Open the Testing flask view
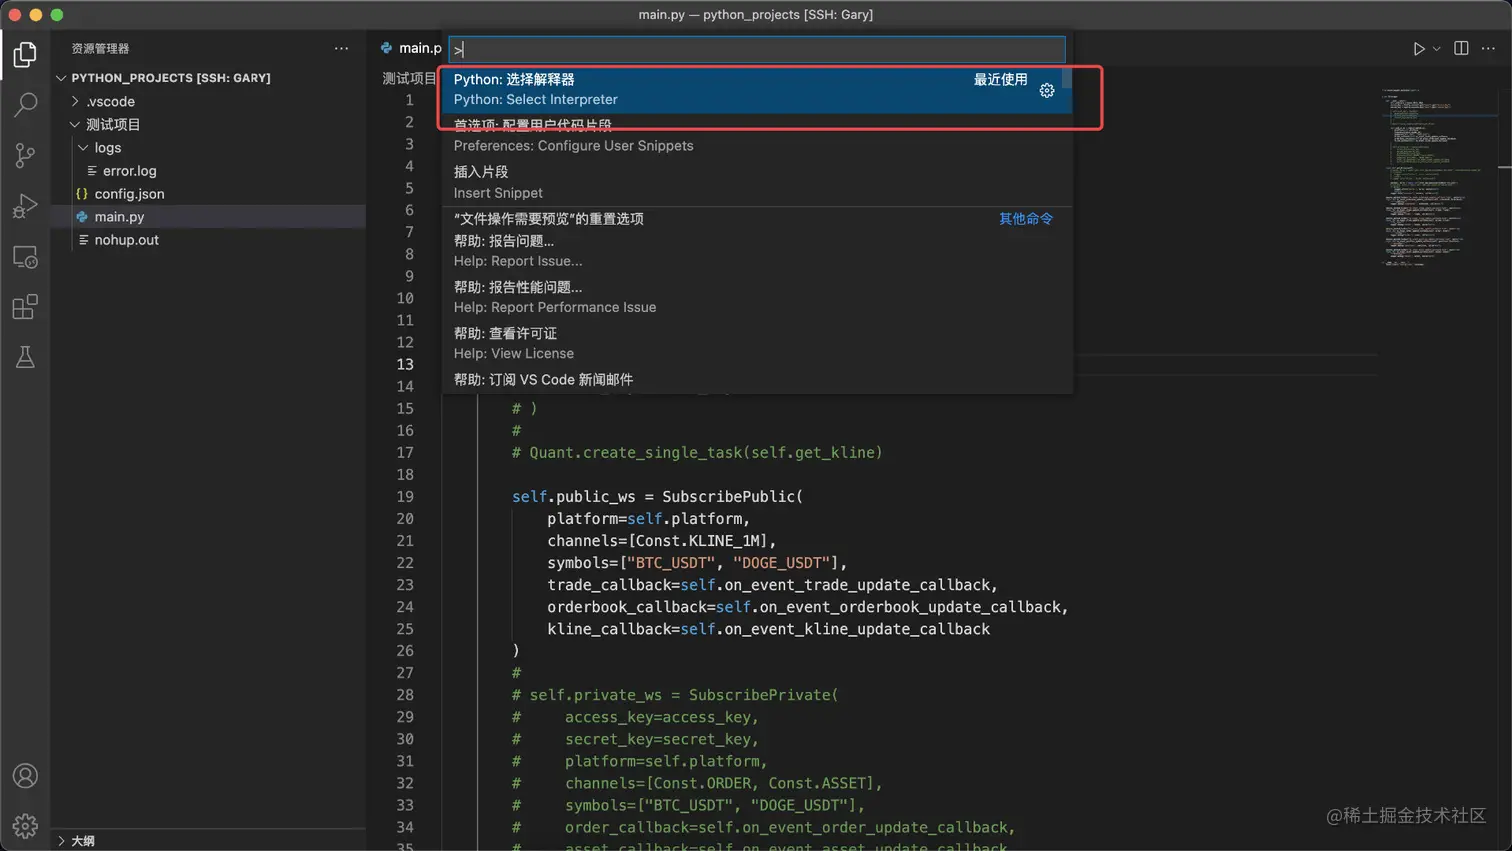Viewport: 1512px width, 851px height. tap(25, 357)
